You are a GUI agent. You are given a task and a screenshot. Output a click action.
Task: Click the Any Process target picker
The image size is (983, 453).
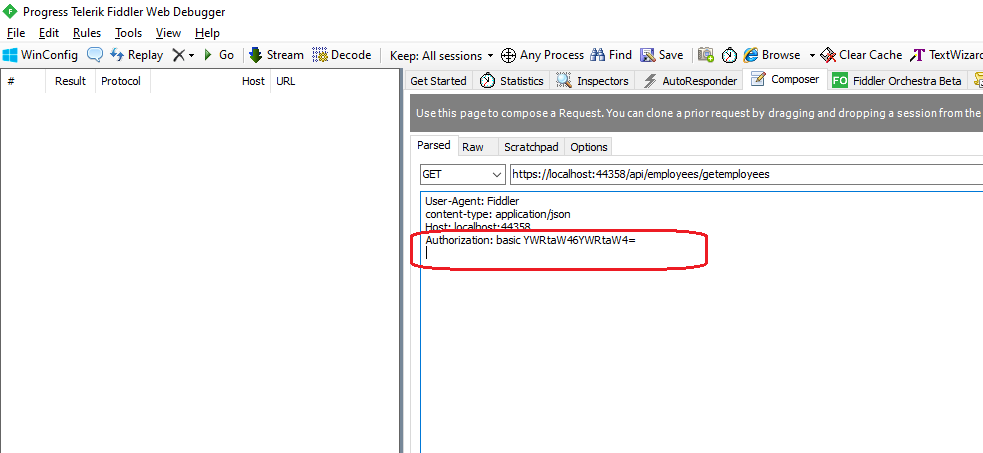[x=542, y=55]
